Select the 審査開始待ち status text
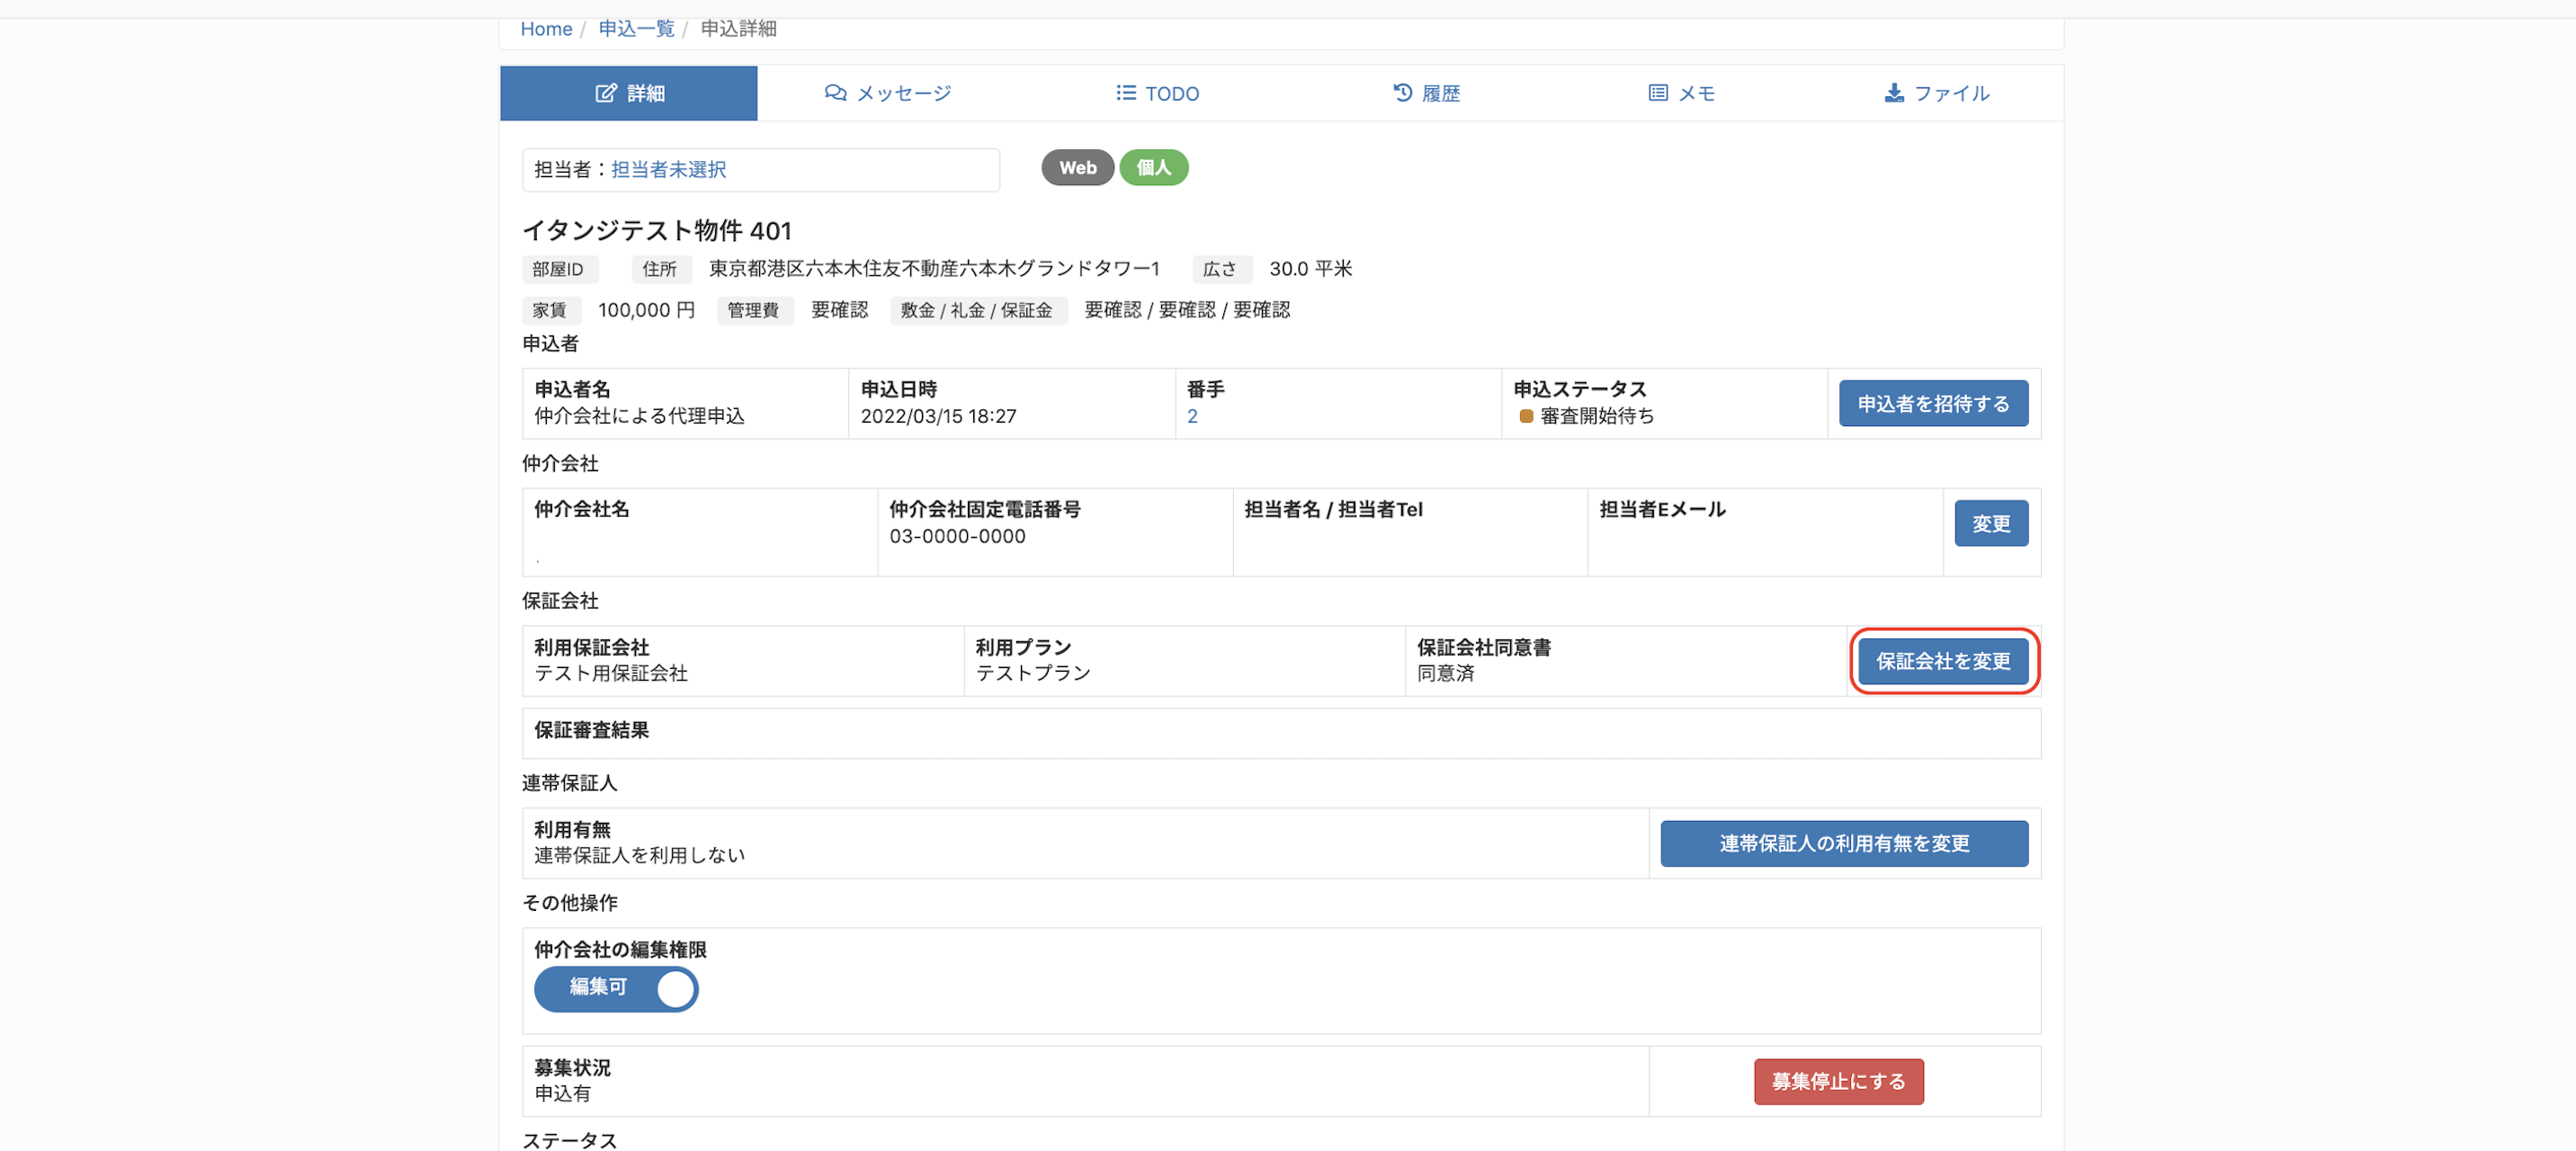2576x1151 pixels. click(1596, 417)
